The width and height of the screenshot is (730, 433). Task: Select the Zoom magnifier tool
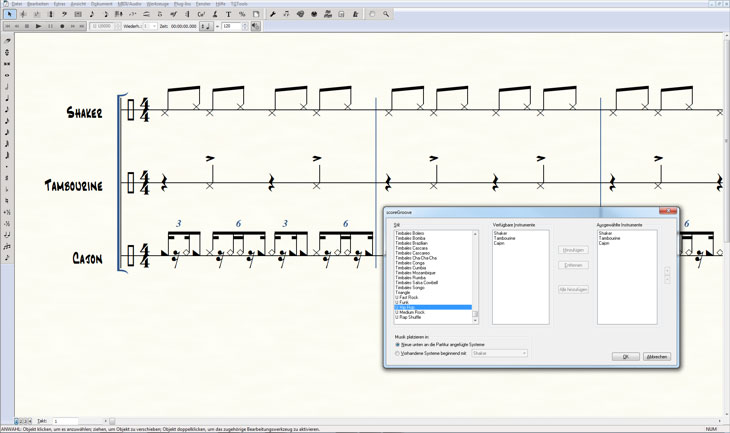[x=386, y=15]
